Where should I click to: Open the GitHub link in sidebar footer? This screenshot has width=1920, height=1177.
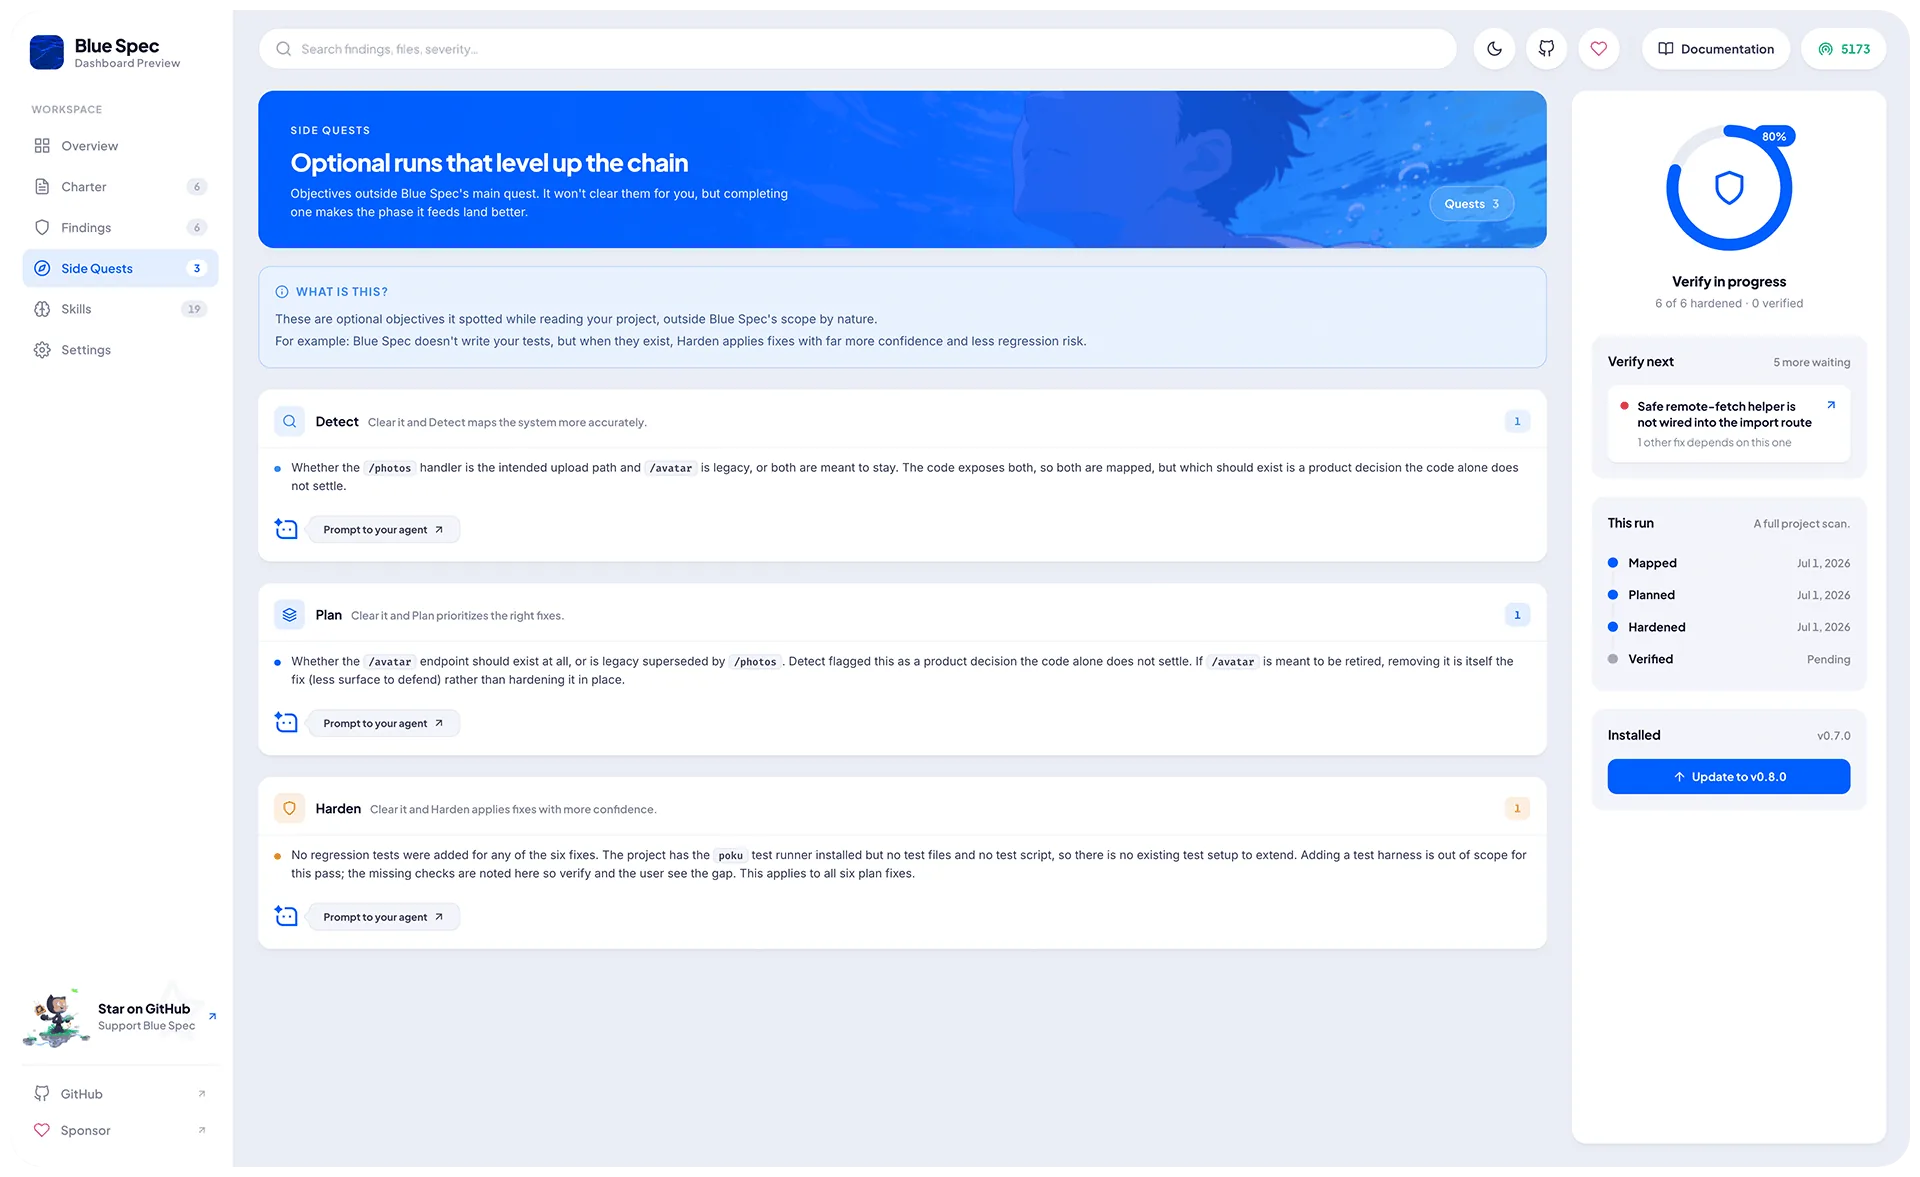pyautogui.click(x=120, y=1094)
